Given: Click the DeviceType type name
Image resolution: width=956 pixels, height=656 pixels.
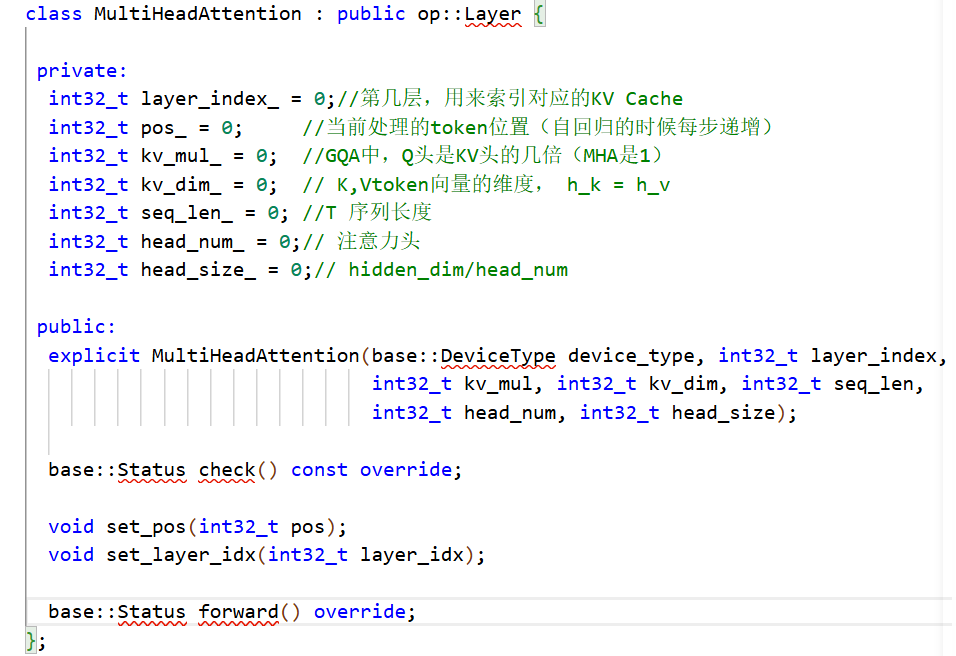Looking at the screenshot, I should click(498, 356).
